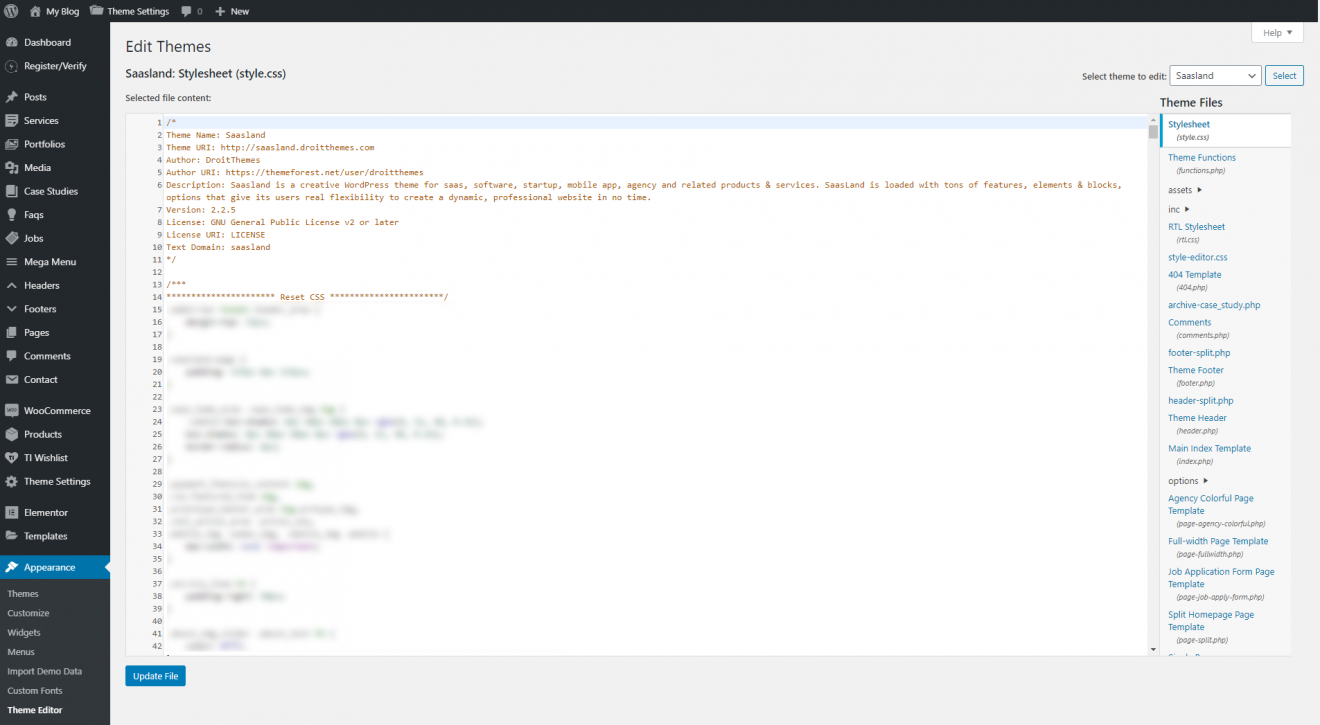Open the Select theme to edit dropdown
Viewport: 1320px width, 725px height.
[1214, 76]
